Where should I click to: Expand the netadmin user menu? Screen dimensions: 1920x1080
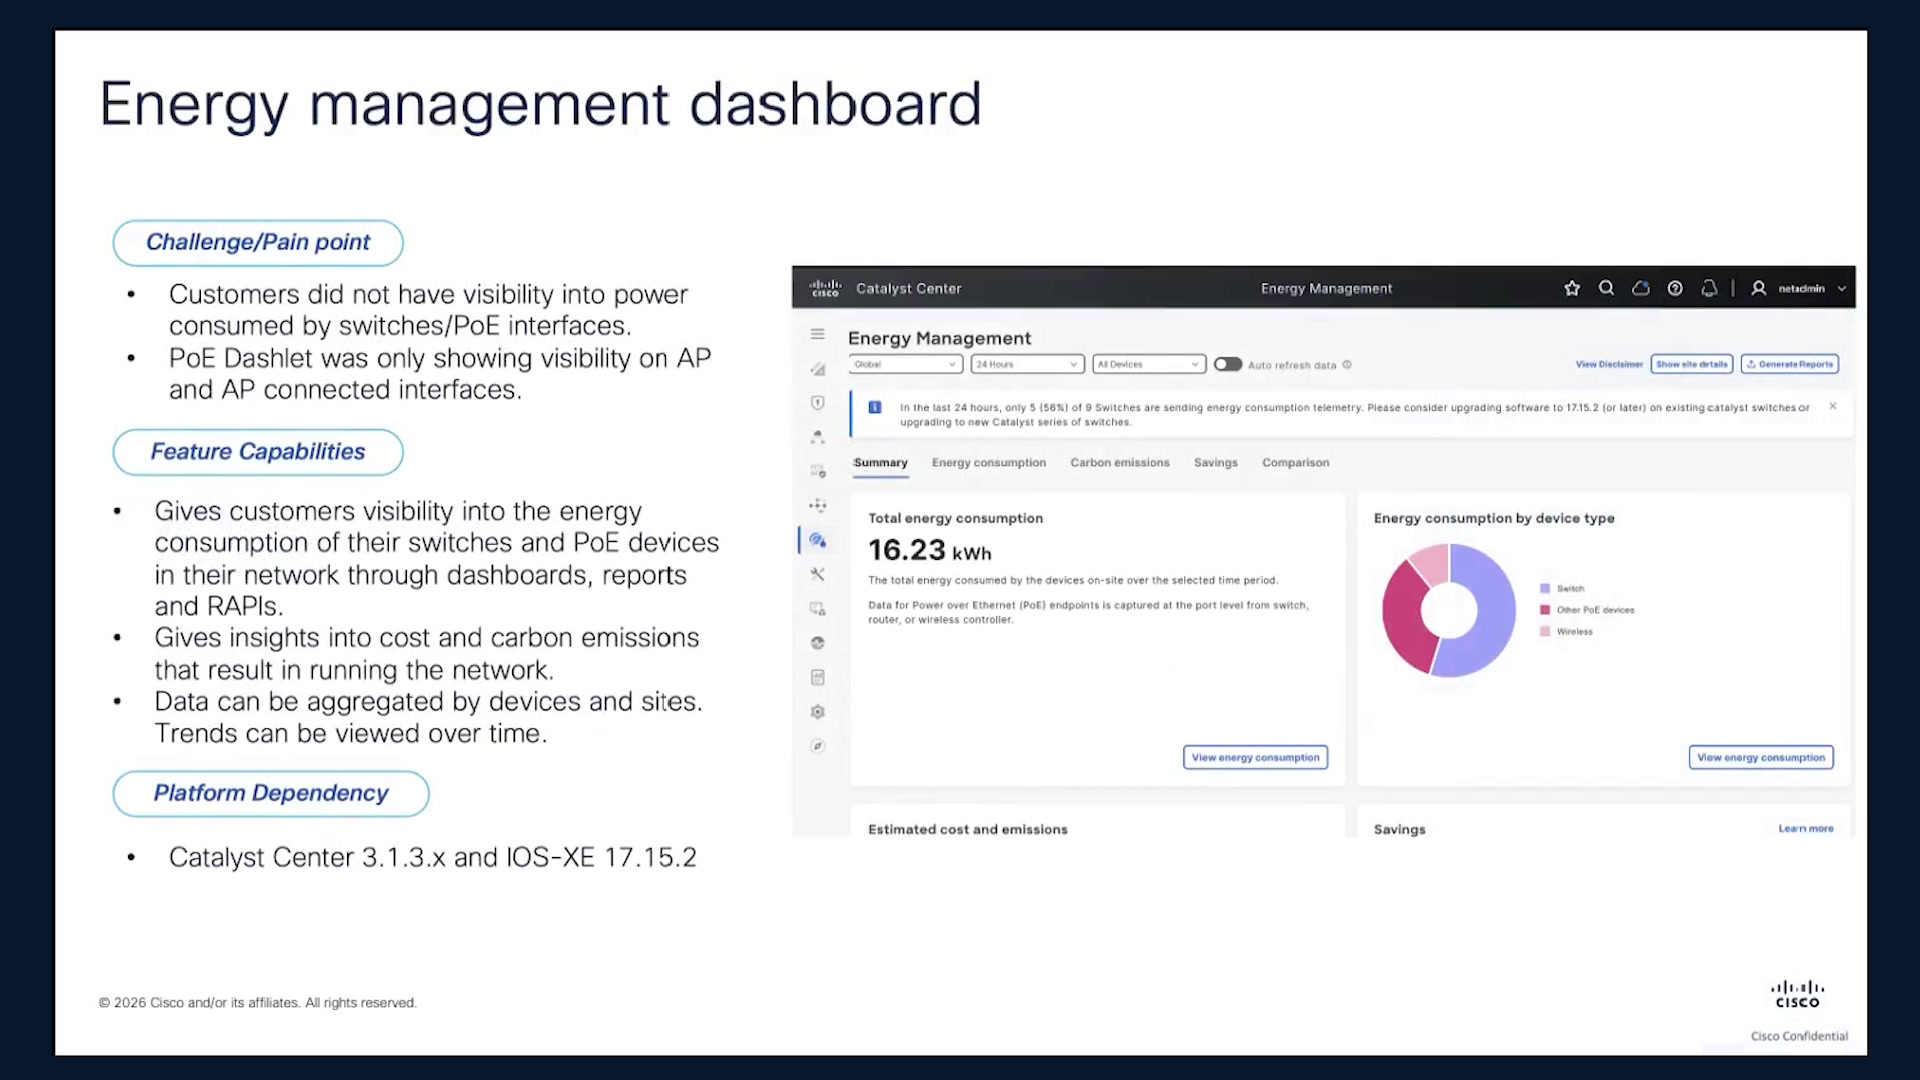coord(1798,288)
